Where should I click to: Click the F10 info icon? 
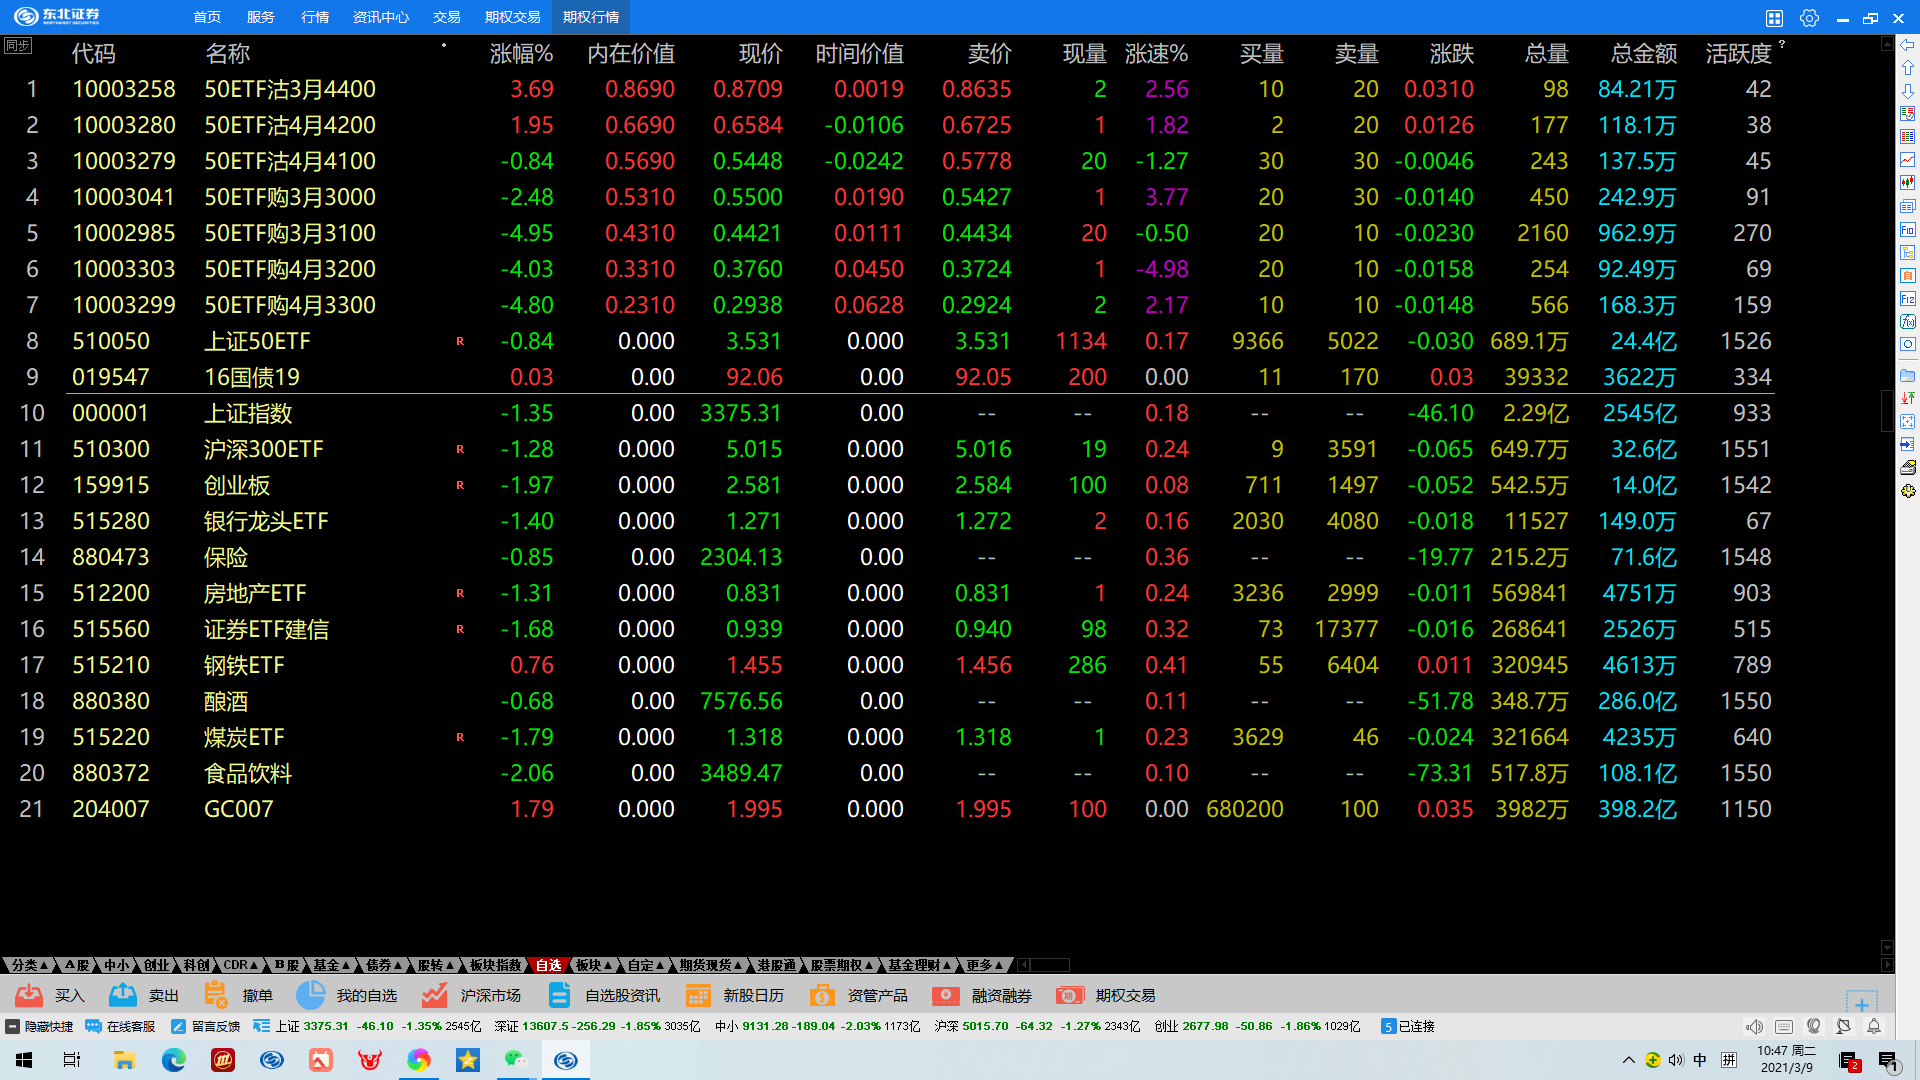point(1907,229)
